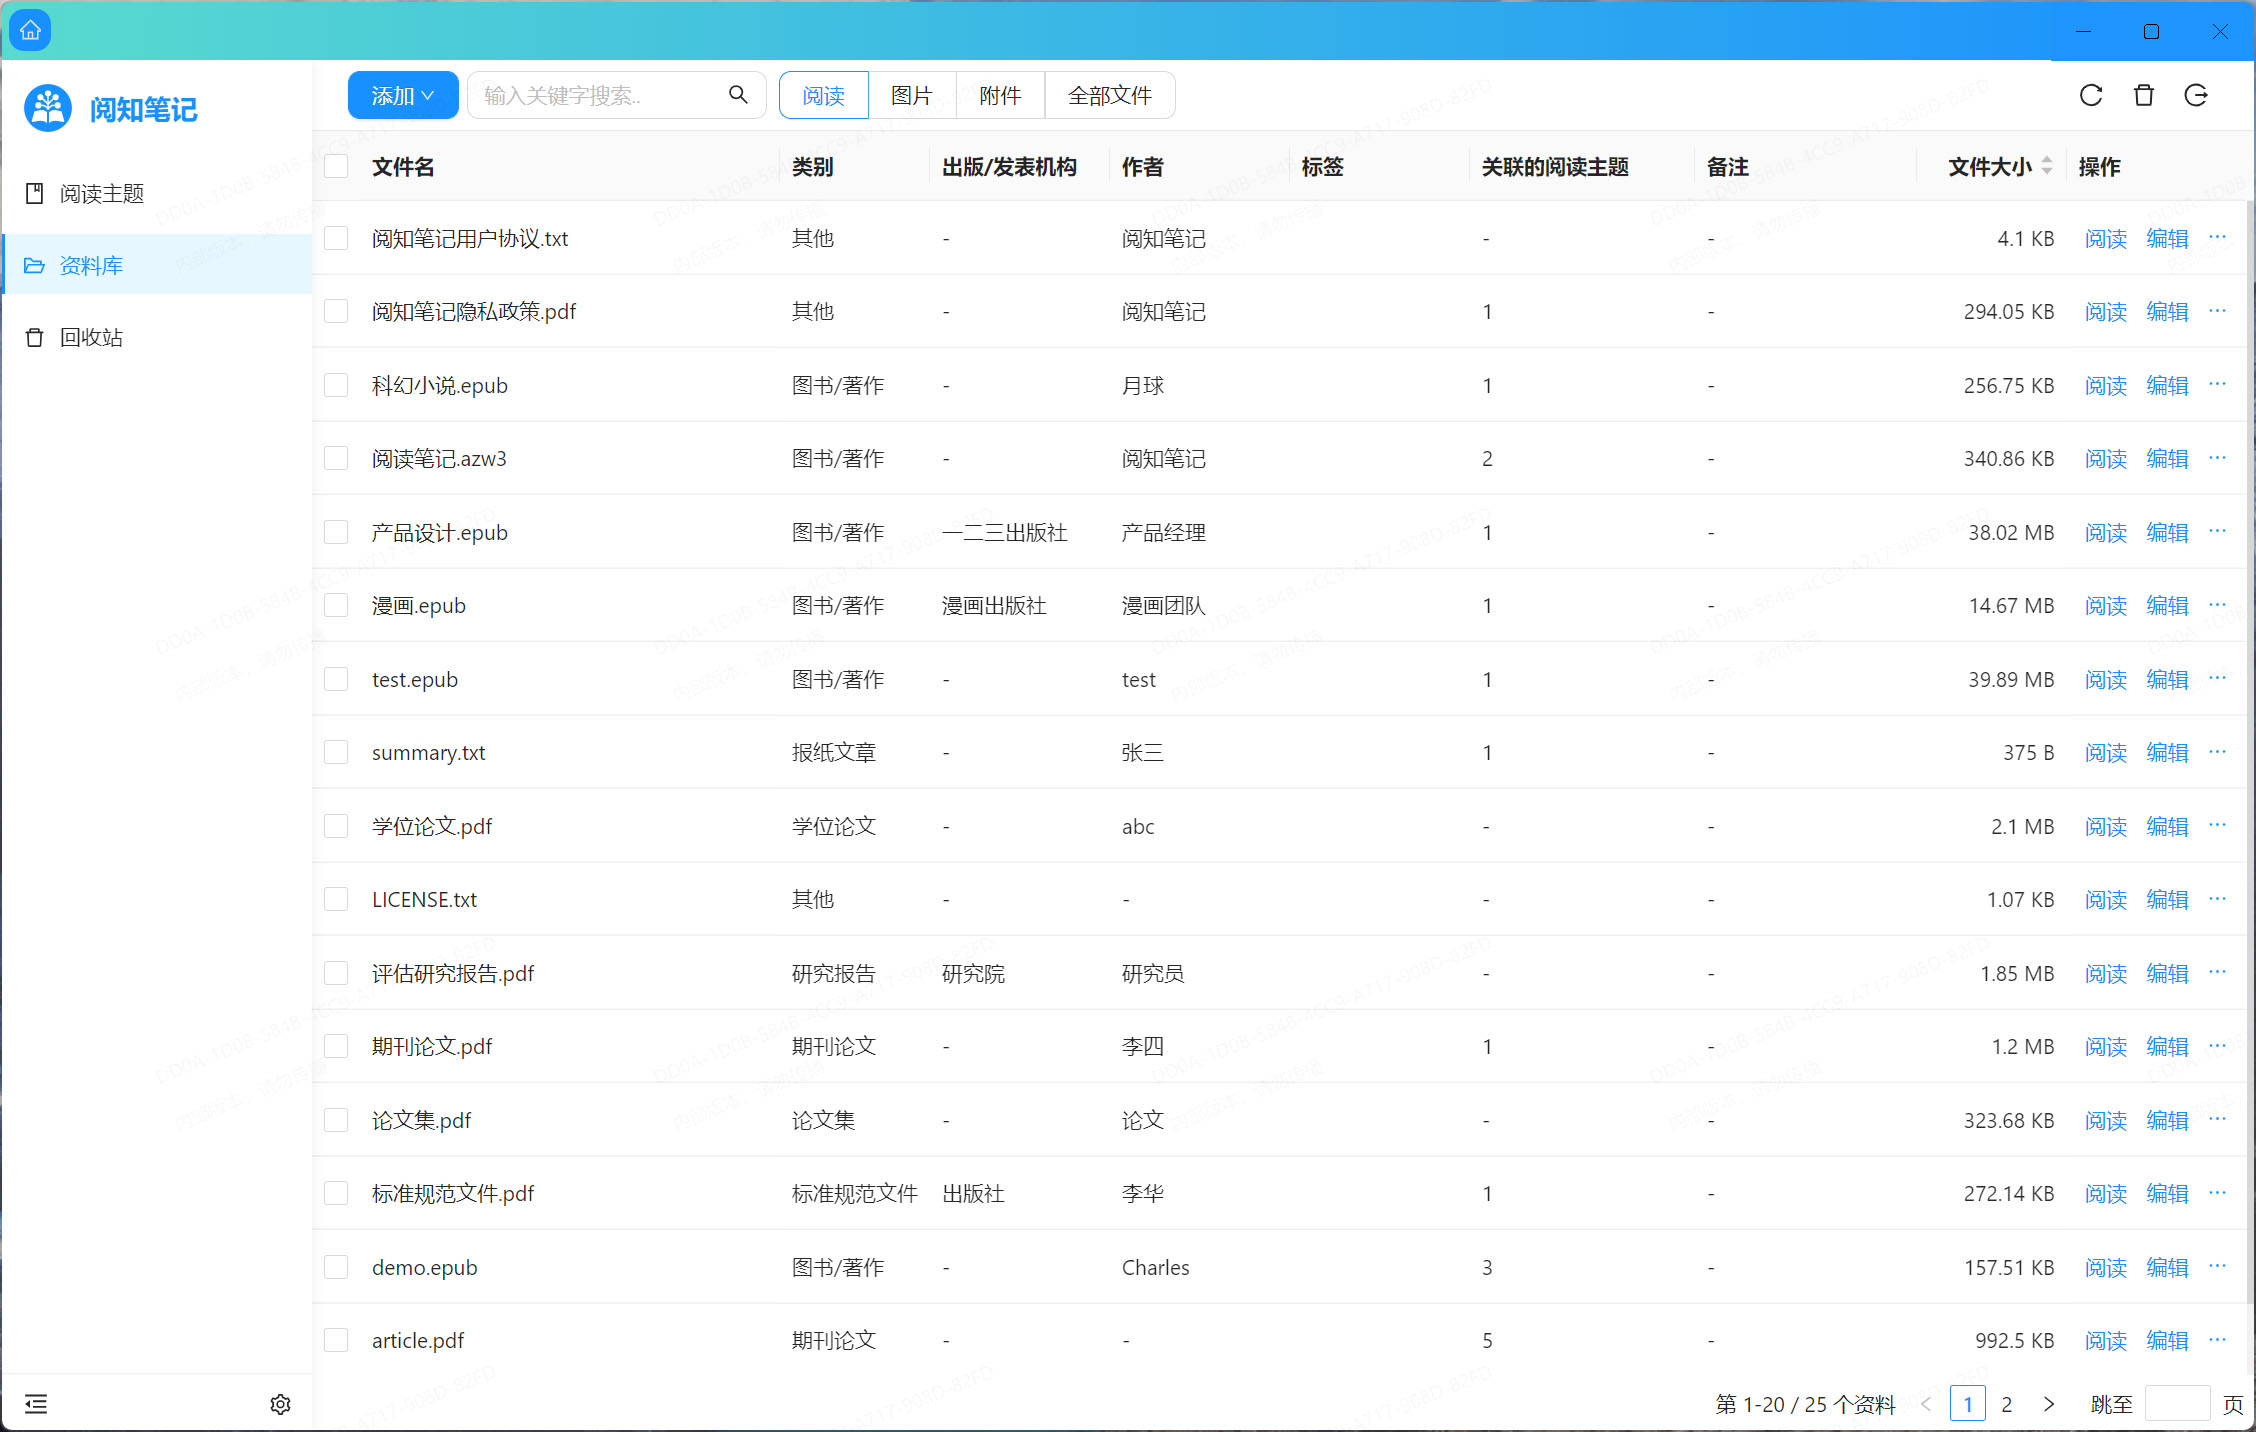Open more options for 科幻小说.epub
Image resolution: width=2256 pixels, height=1432 pixels.
tap(2217, 385)
